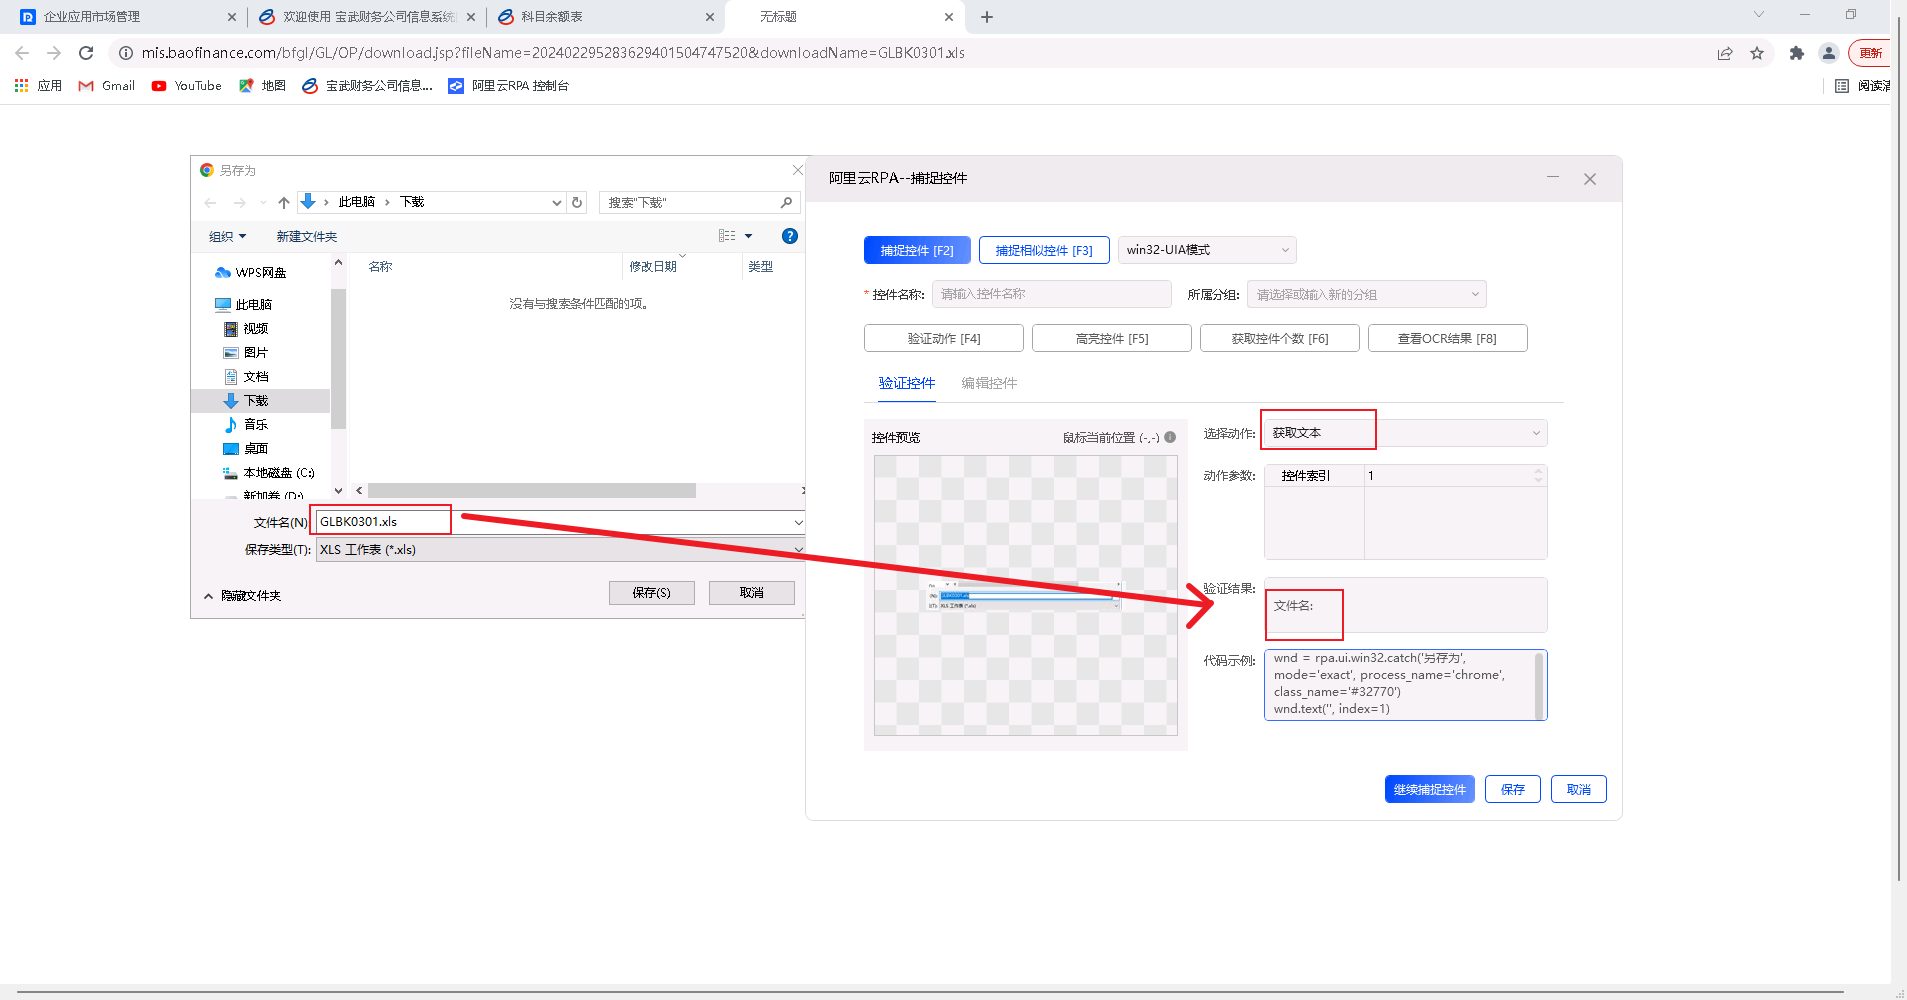Go back using the browser back arrow
The width and height of the screenshot is (1907, 1000).
tap(22, 53)
